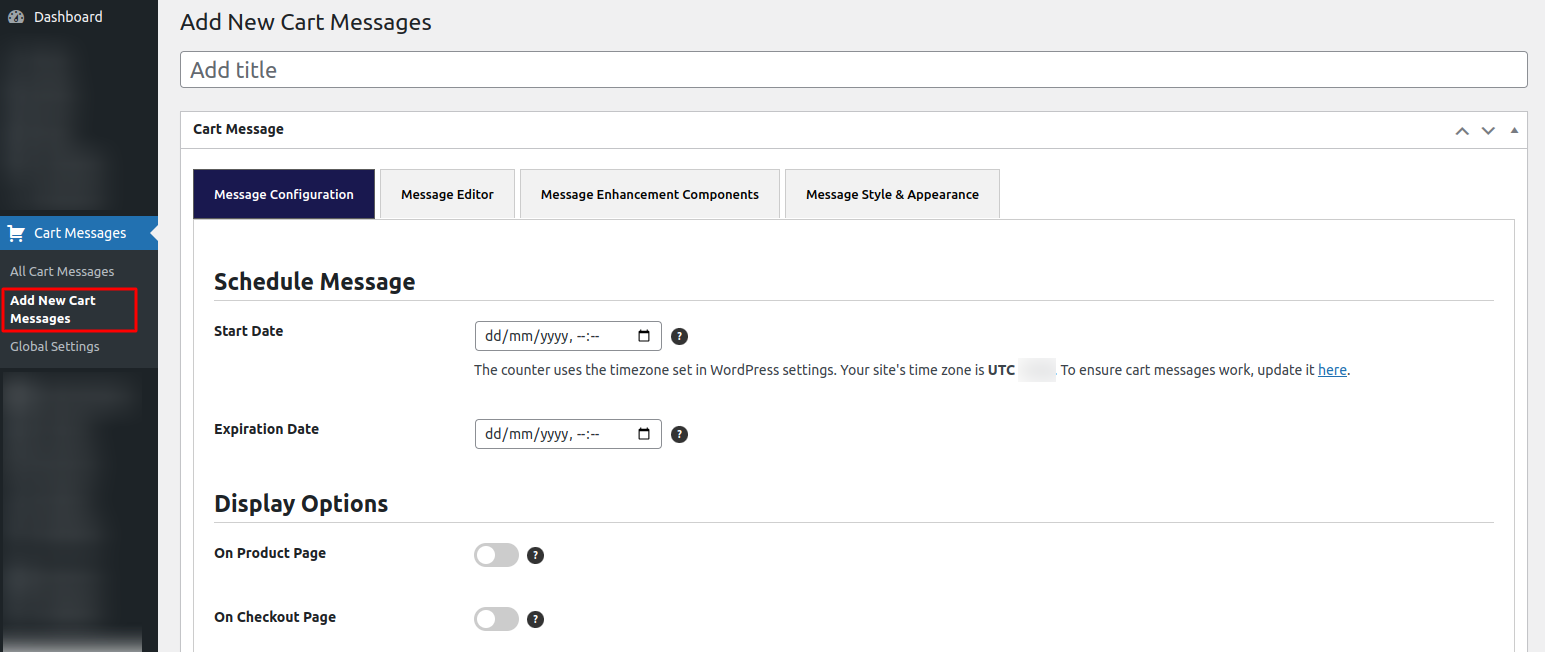Enable the On Product Page toggle

pyautogui.click(x=496, y=555)
